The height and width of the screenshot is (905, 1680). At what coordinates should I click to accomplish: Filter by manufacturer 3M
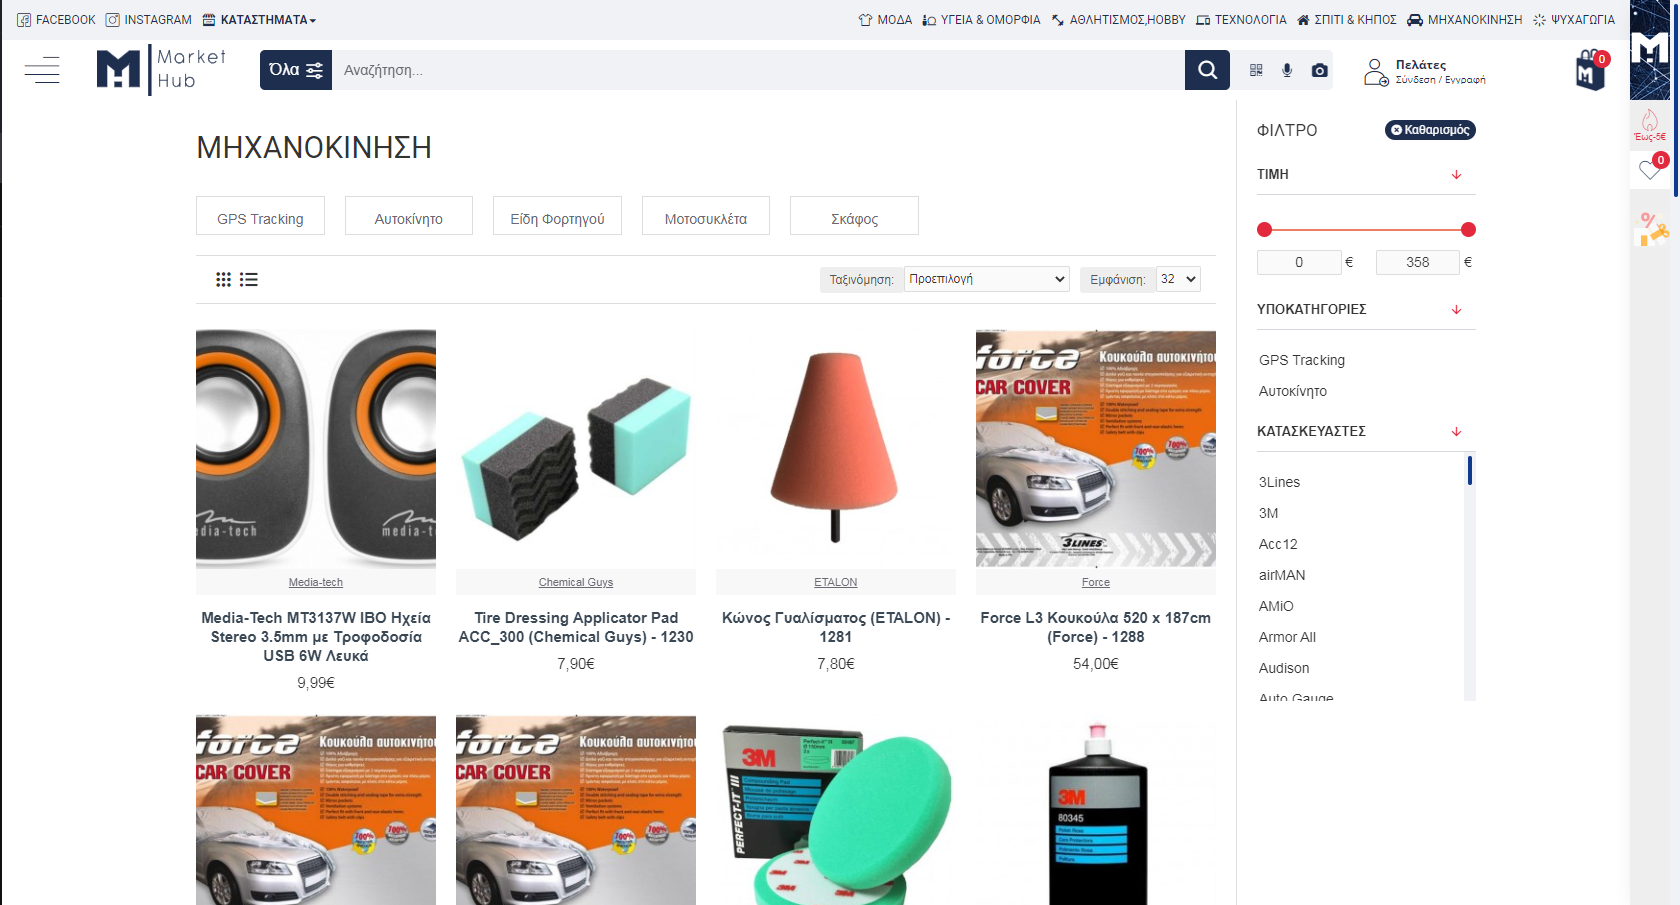coord(1268,513)
